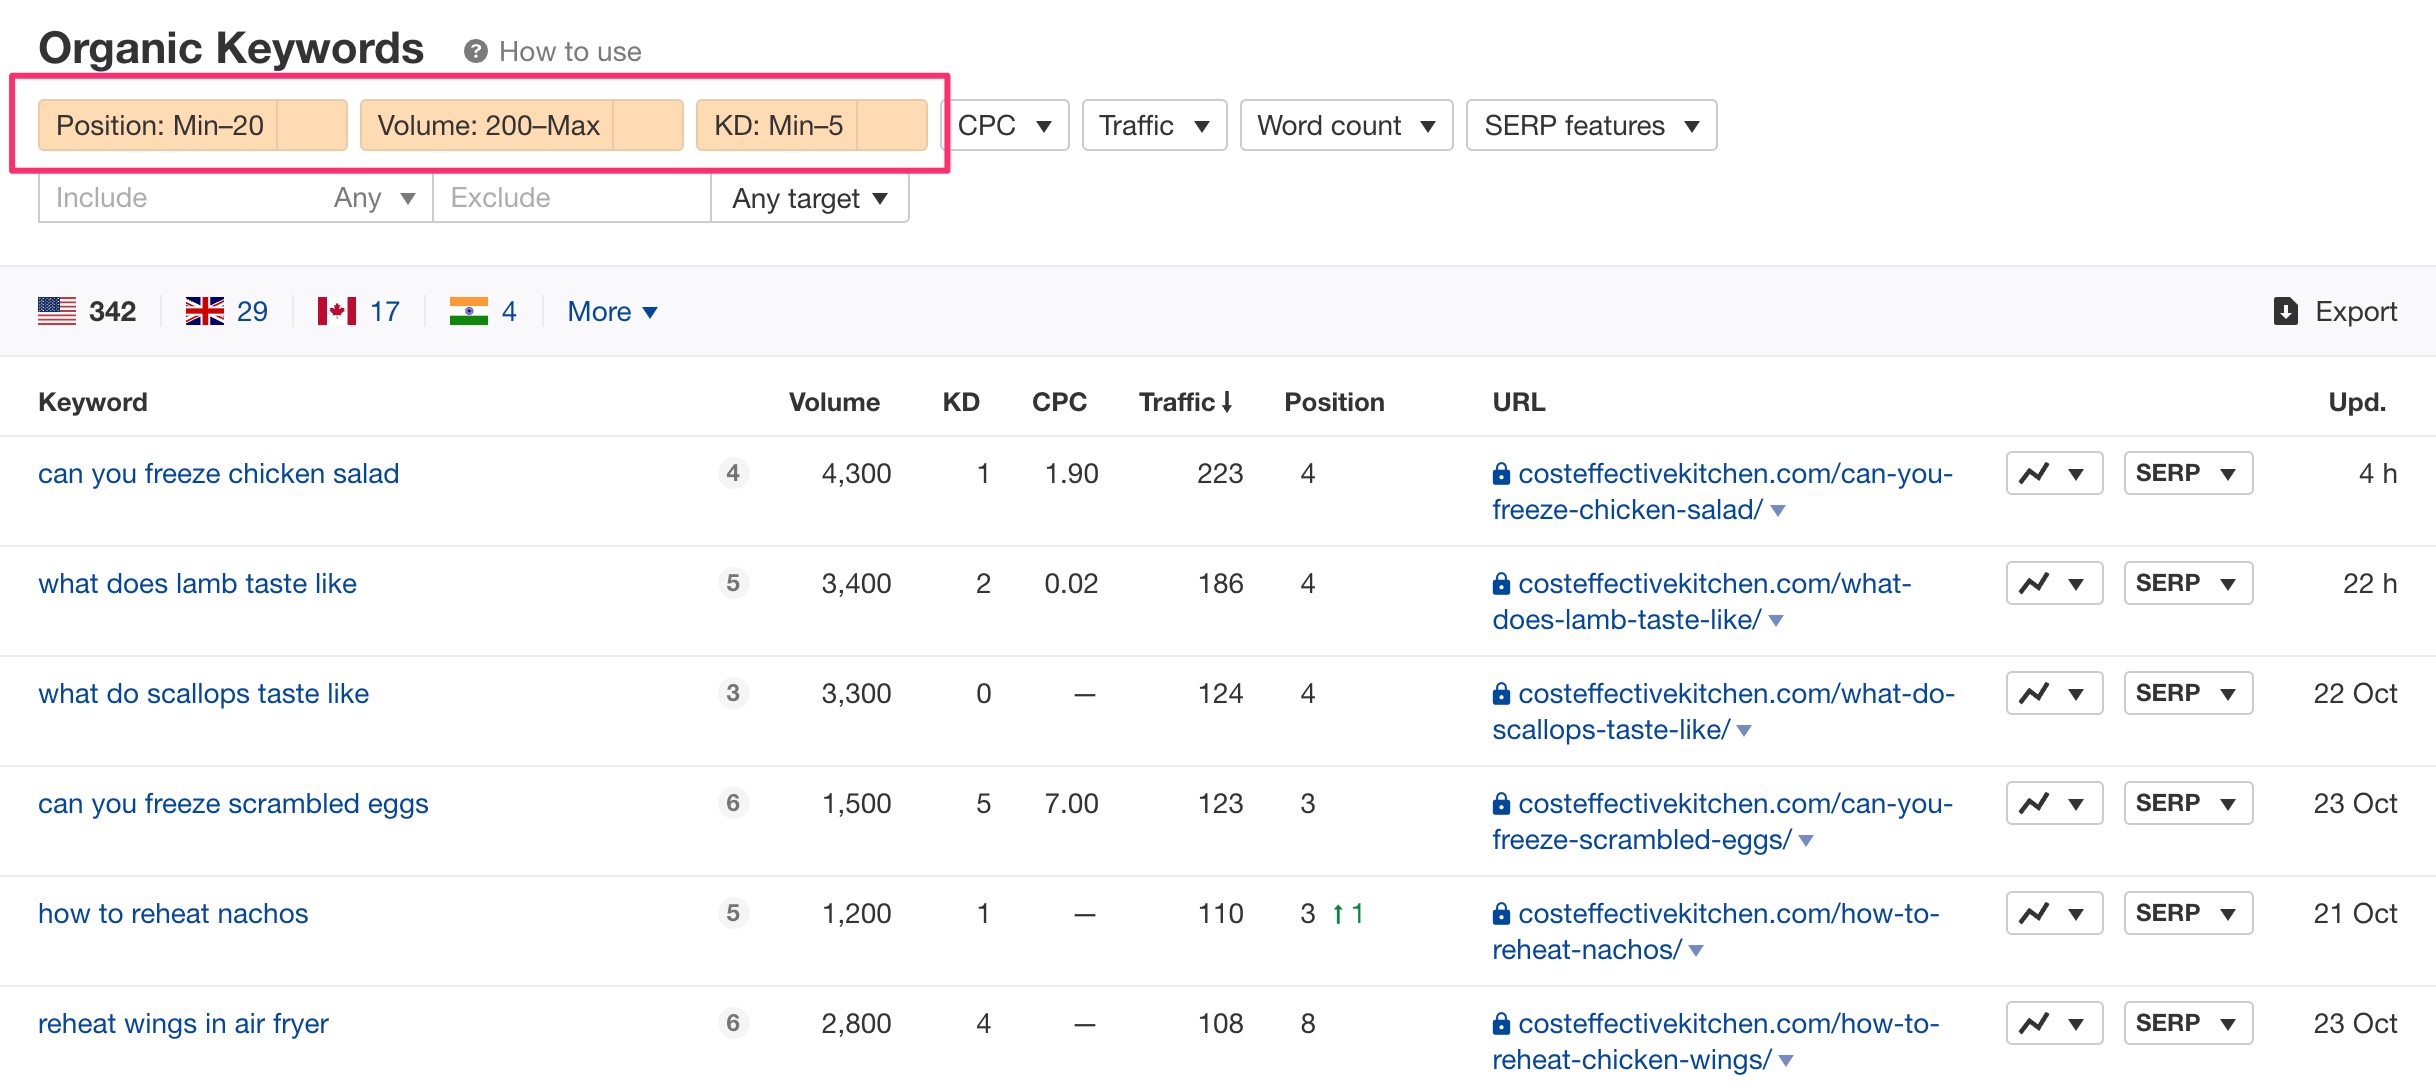Open the how-to-reheat-nachos URL link

(1716, 931)
